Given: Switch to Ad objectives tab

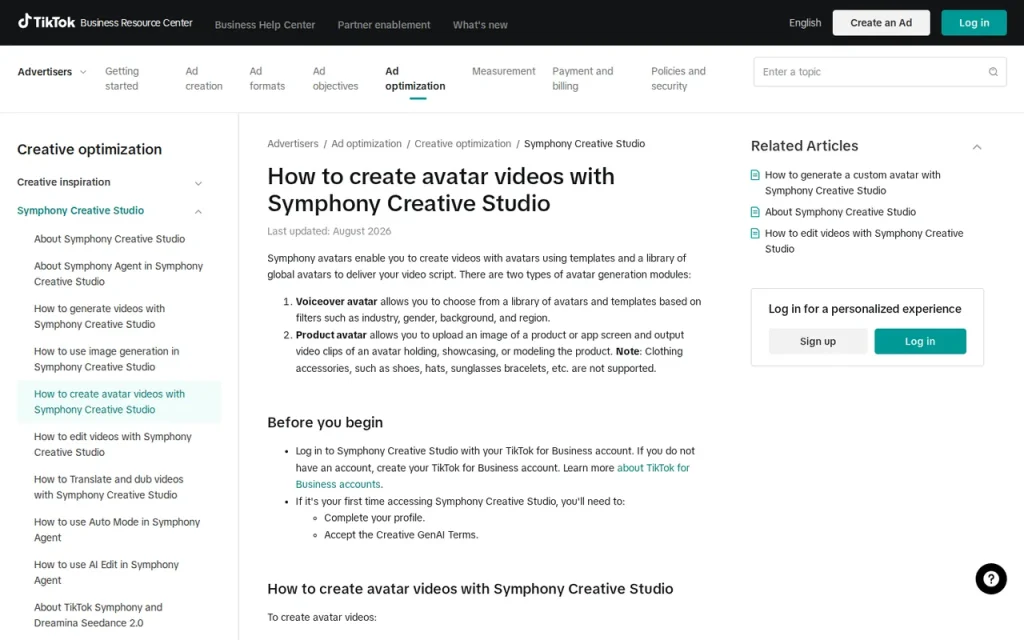Looking at the screenshot, I should (335, 78).
